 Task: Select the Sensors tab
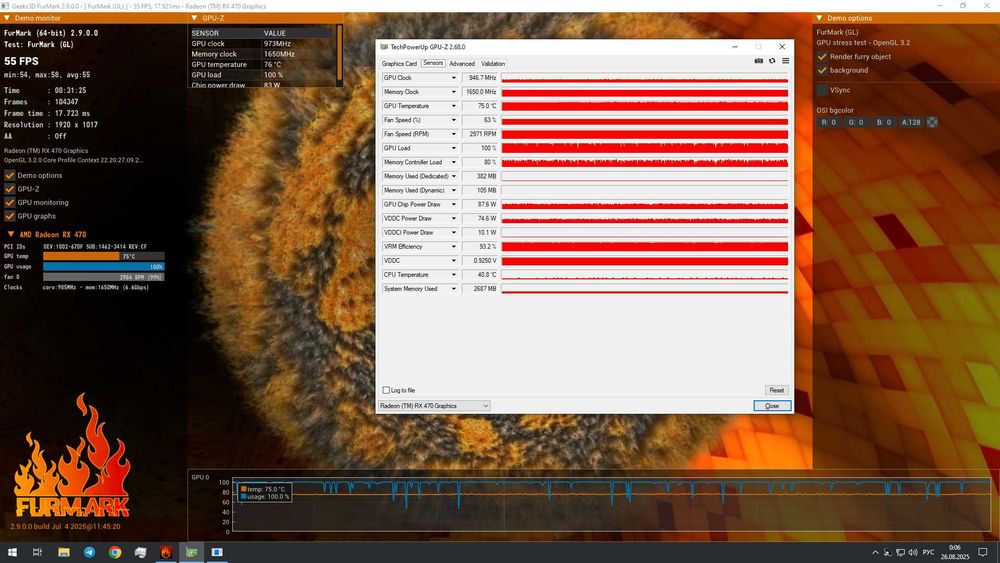(433, 63)
